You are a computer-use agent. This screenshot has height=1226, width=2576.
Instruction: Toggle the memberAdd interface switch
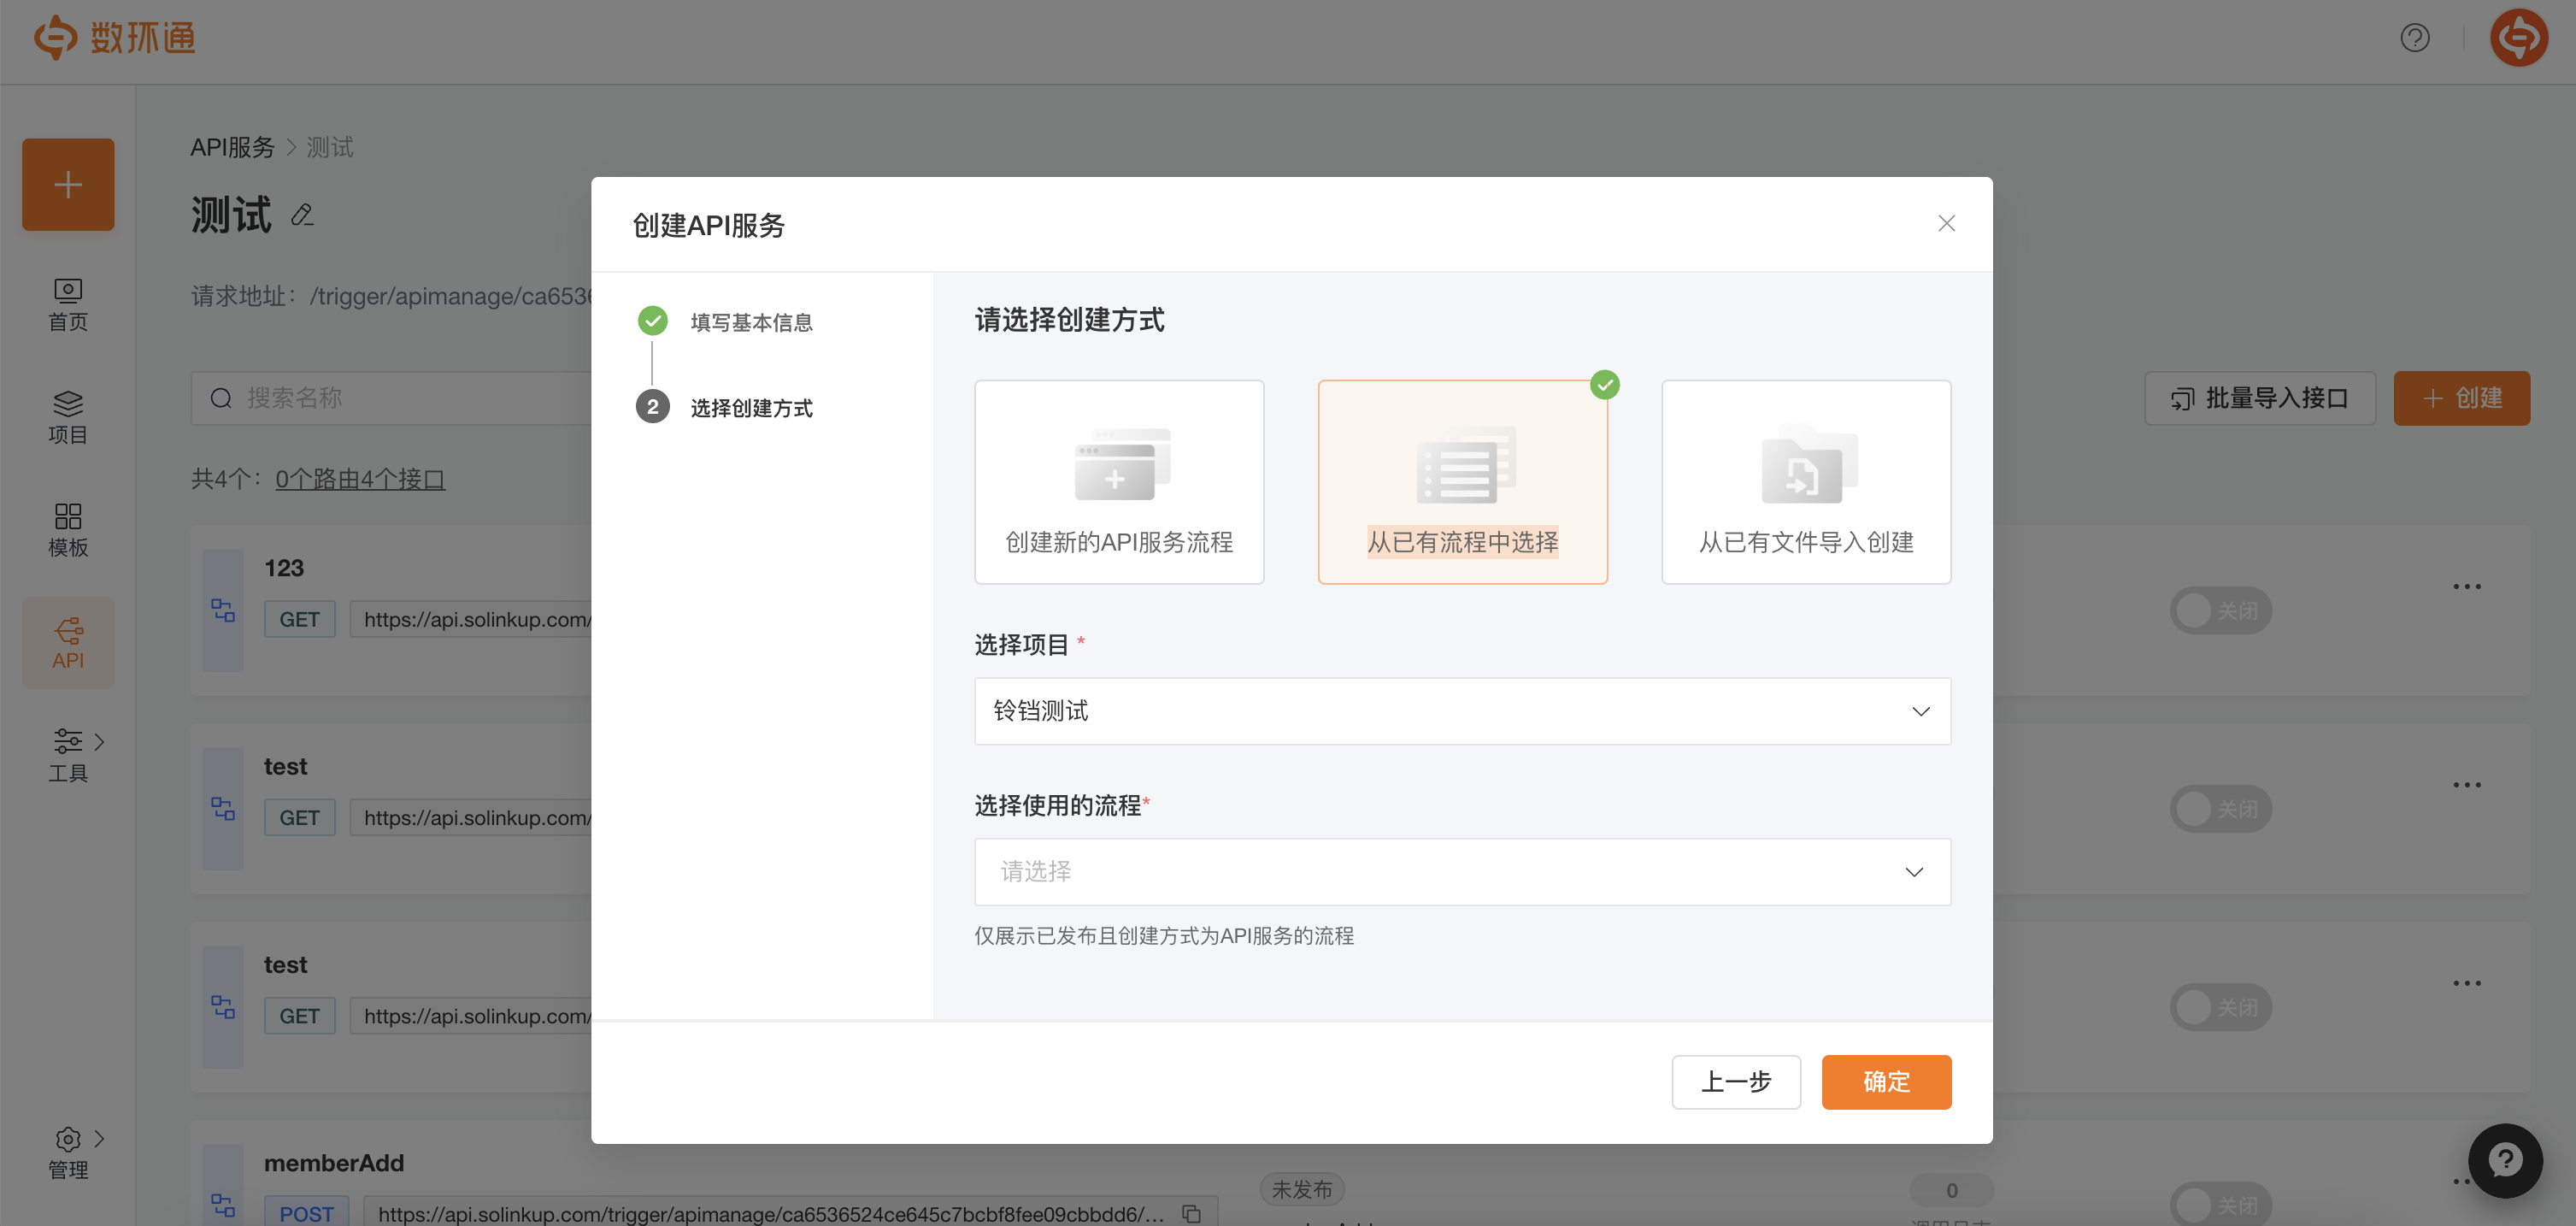tap(2220, 1204)
